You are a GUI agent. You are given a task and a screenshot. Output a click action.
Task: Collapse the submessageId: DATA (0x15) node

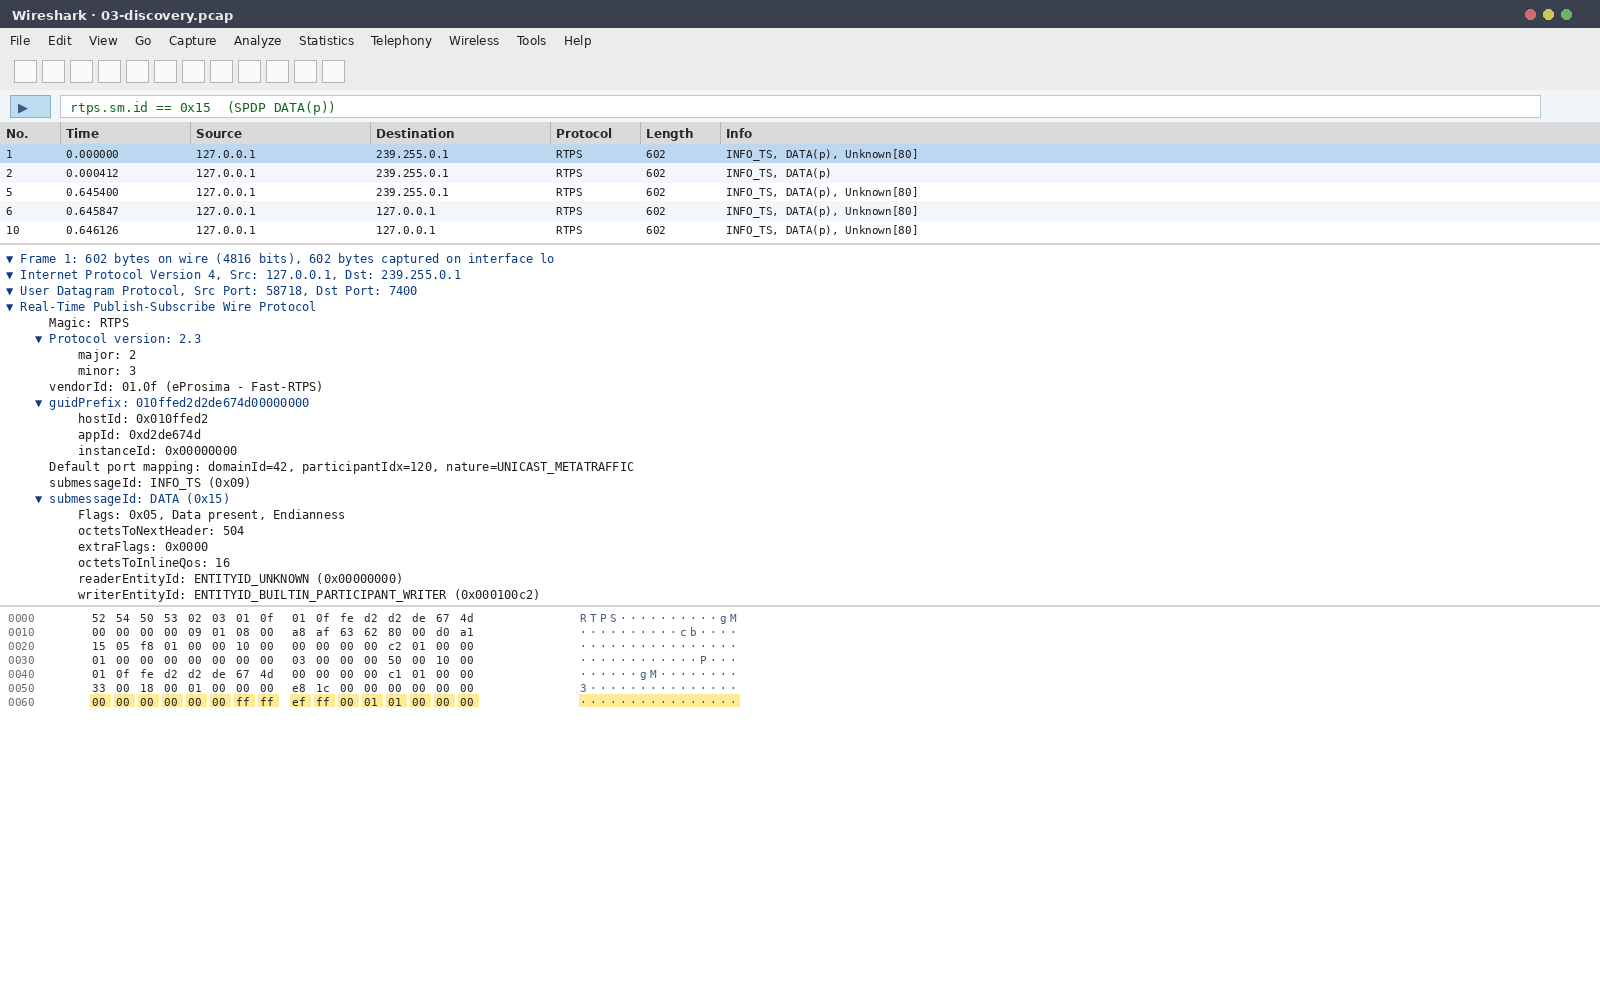[x=39, y=499]
